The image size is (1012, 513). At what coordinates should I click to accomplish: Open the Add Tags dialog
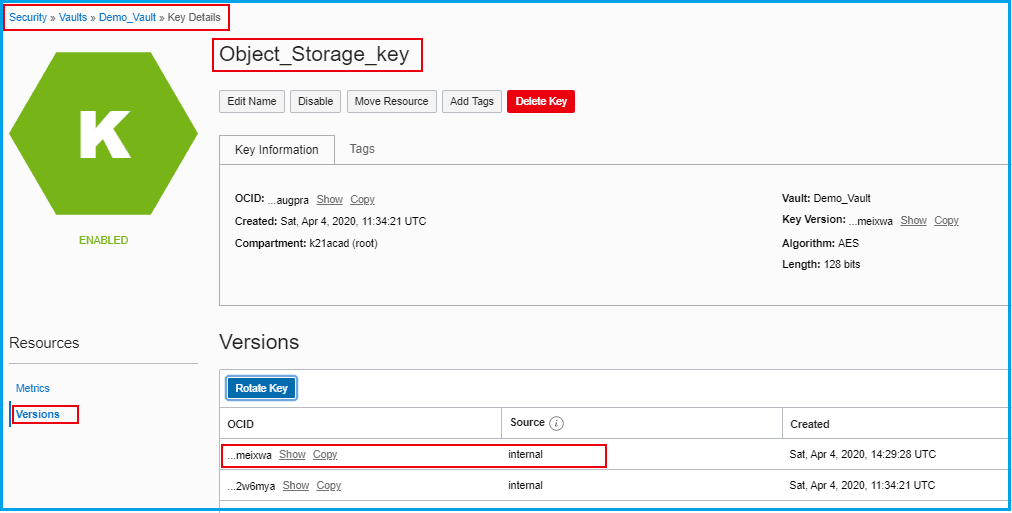[472, 101]
